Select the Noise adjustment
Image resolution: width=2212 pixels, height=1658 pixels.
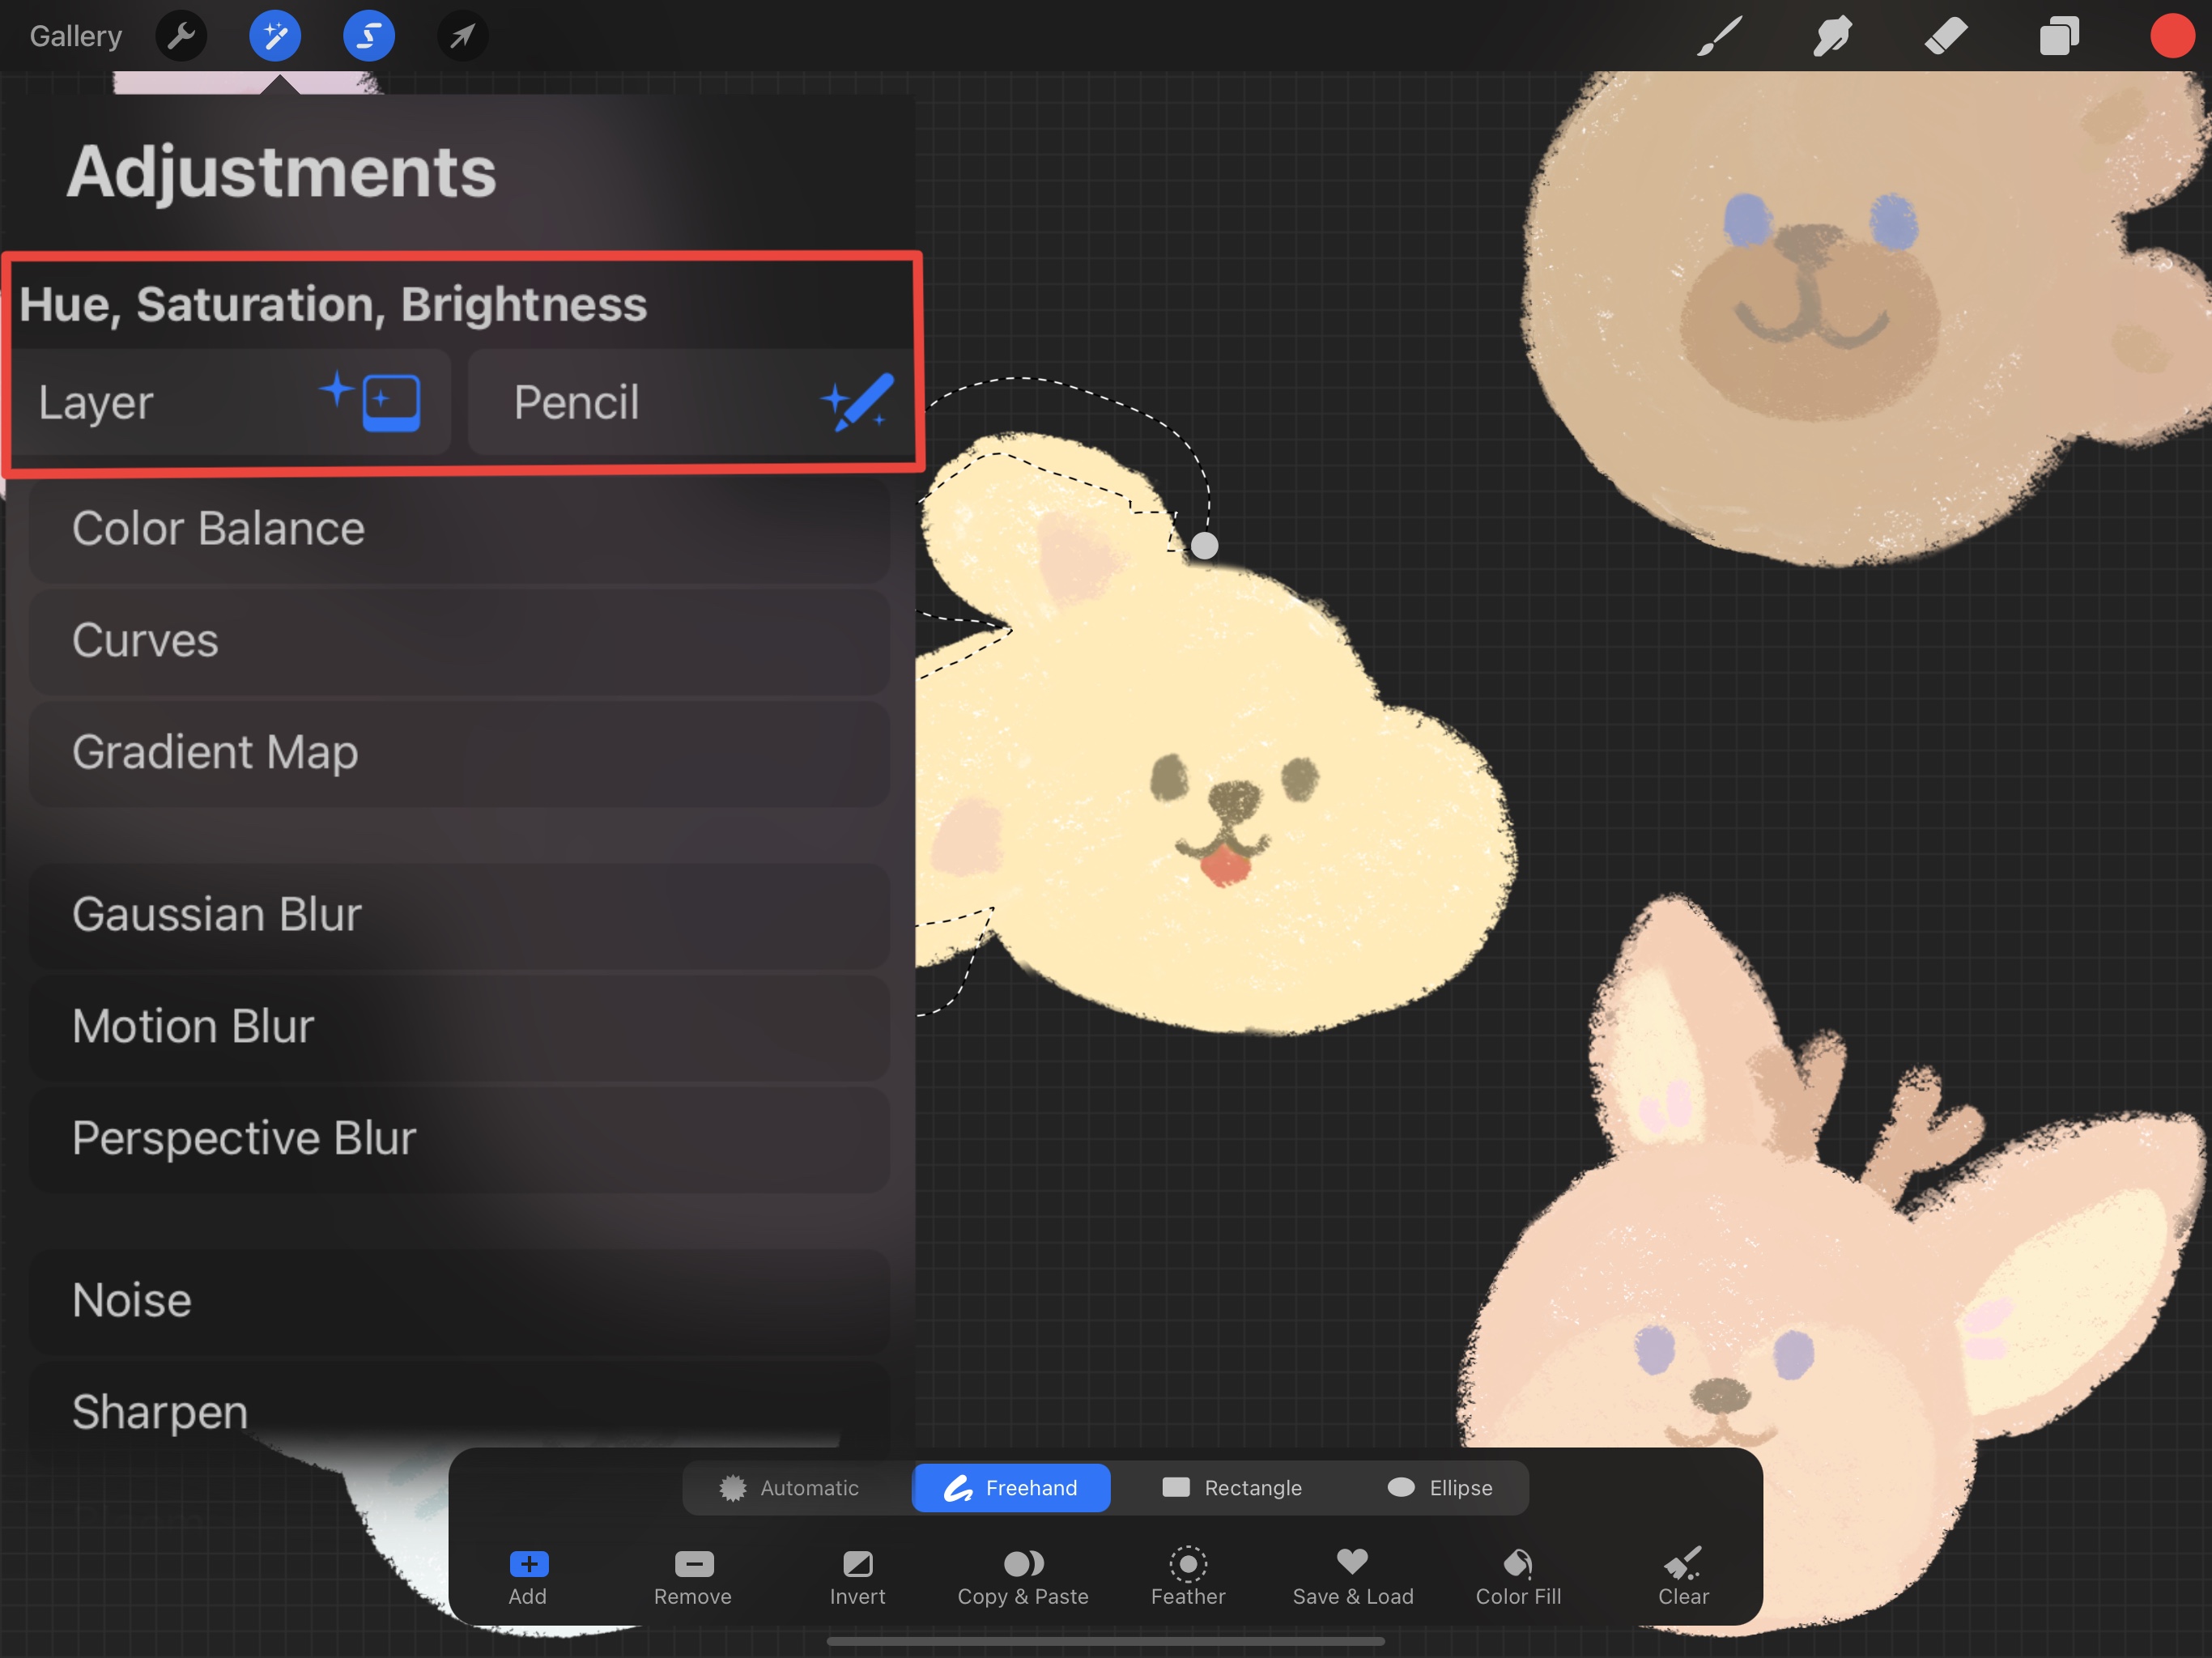459,1301
